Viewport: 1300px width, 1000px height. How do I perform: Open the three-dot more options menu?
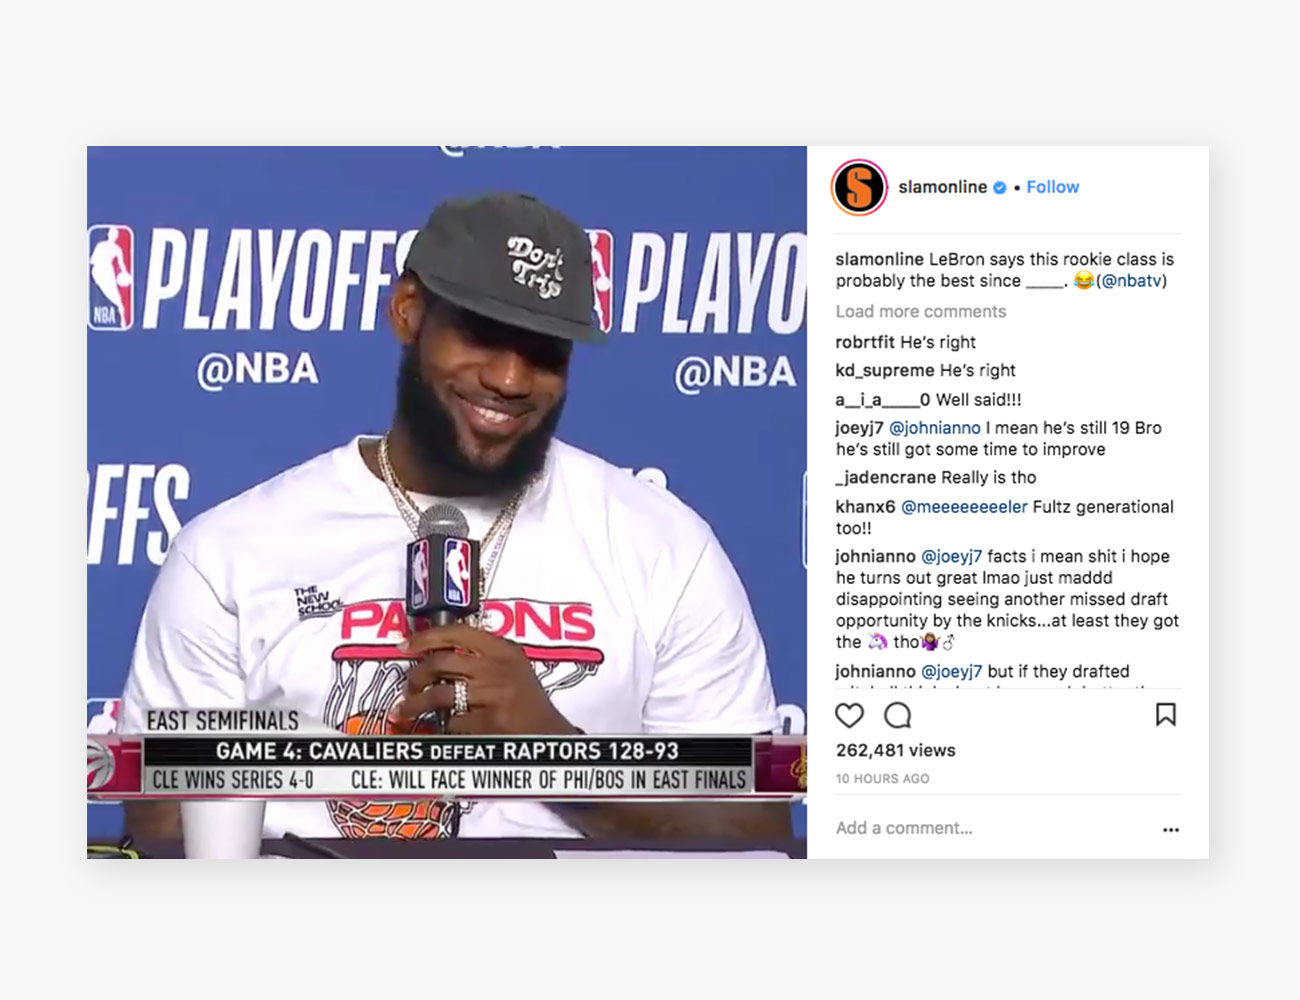click(1171, 829)
